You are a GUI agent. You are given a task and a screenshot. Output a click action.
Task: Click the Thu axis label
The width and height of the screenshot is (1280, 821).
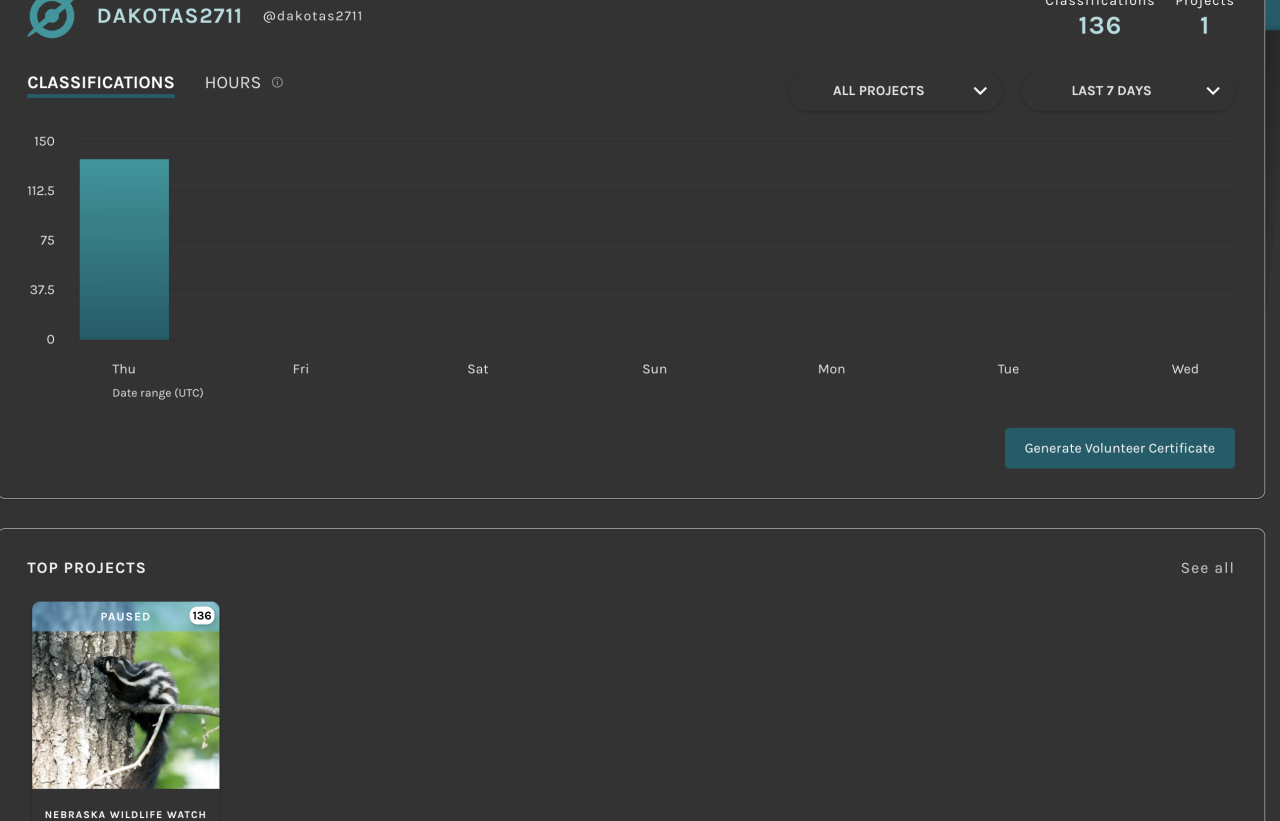[x=124, y=369]
